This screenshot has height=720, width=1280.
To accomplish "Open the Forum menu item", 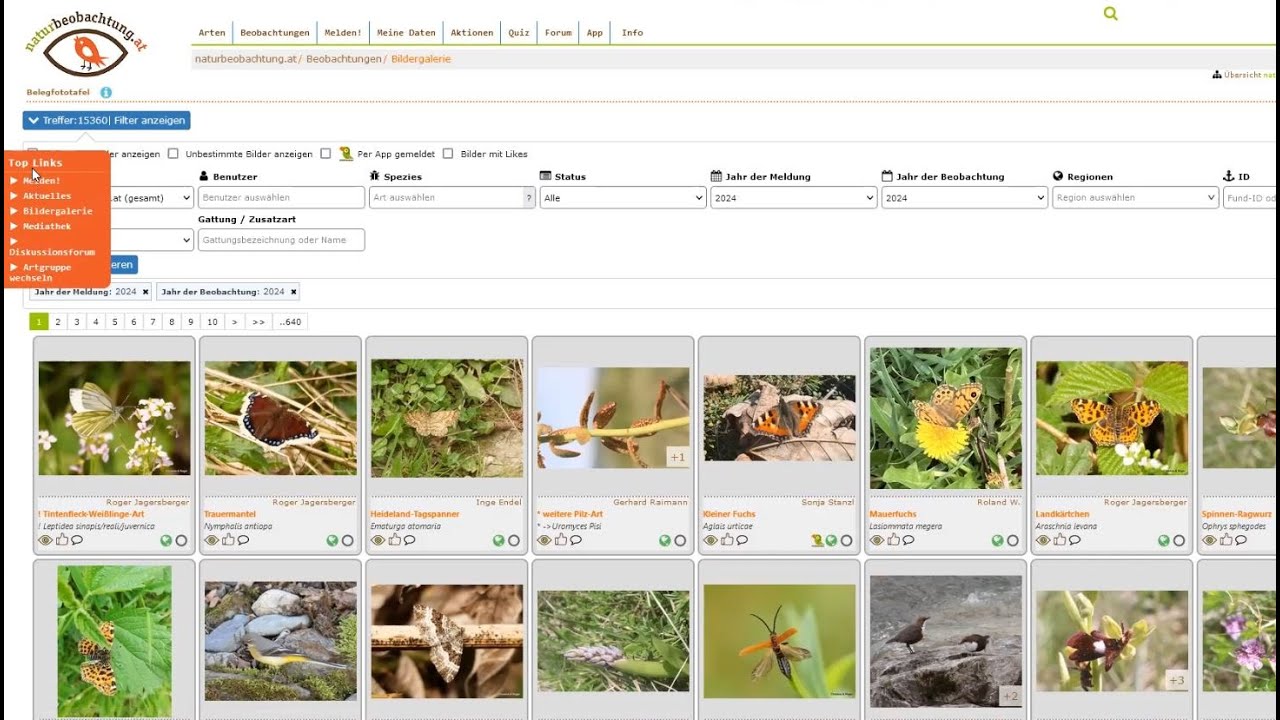I will [x=558, y=33].
